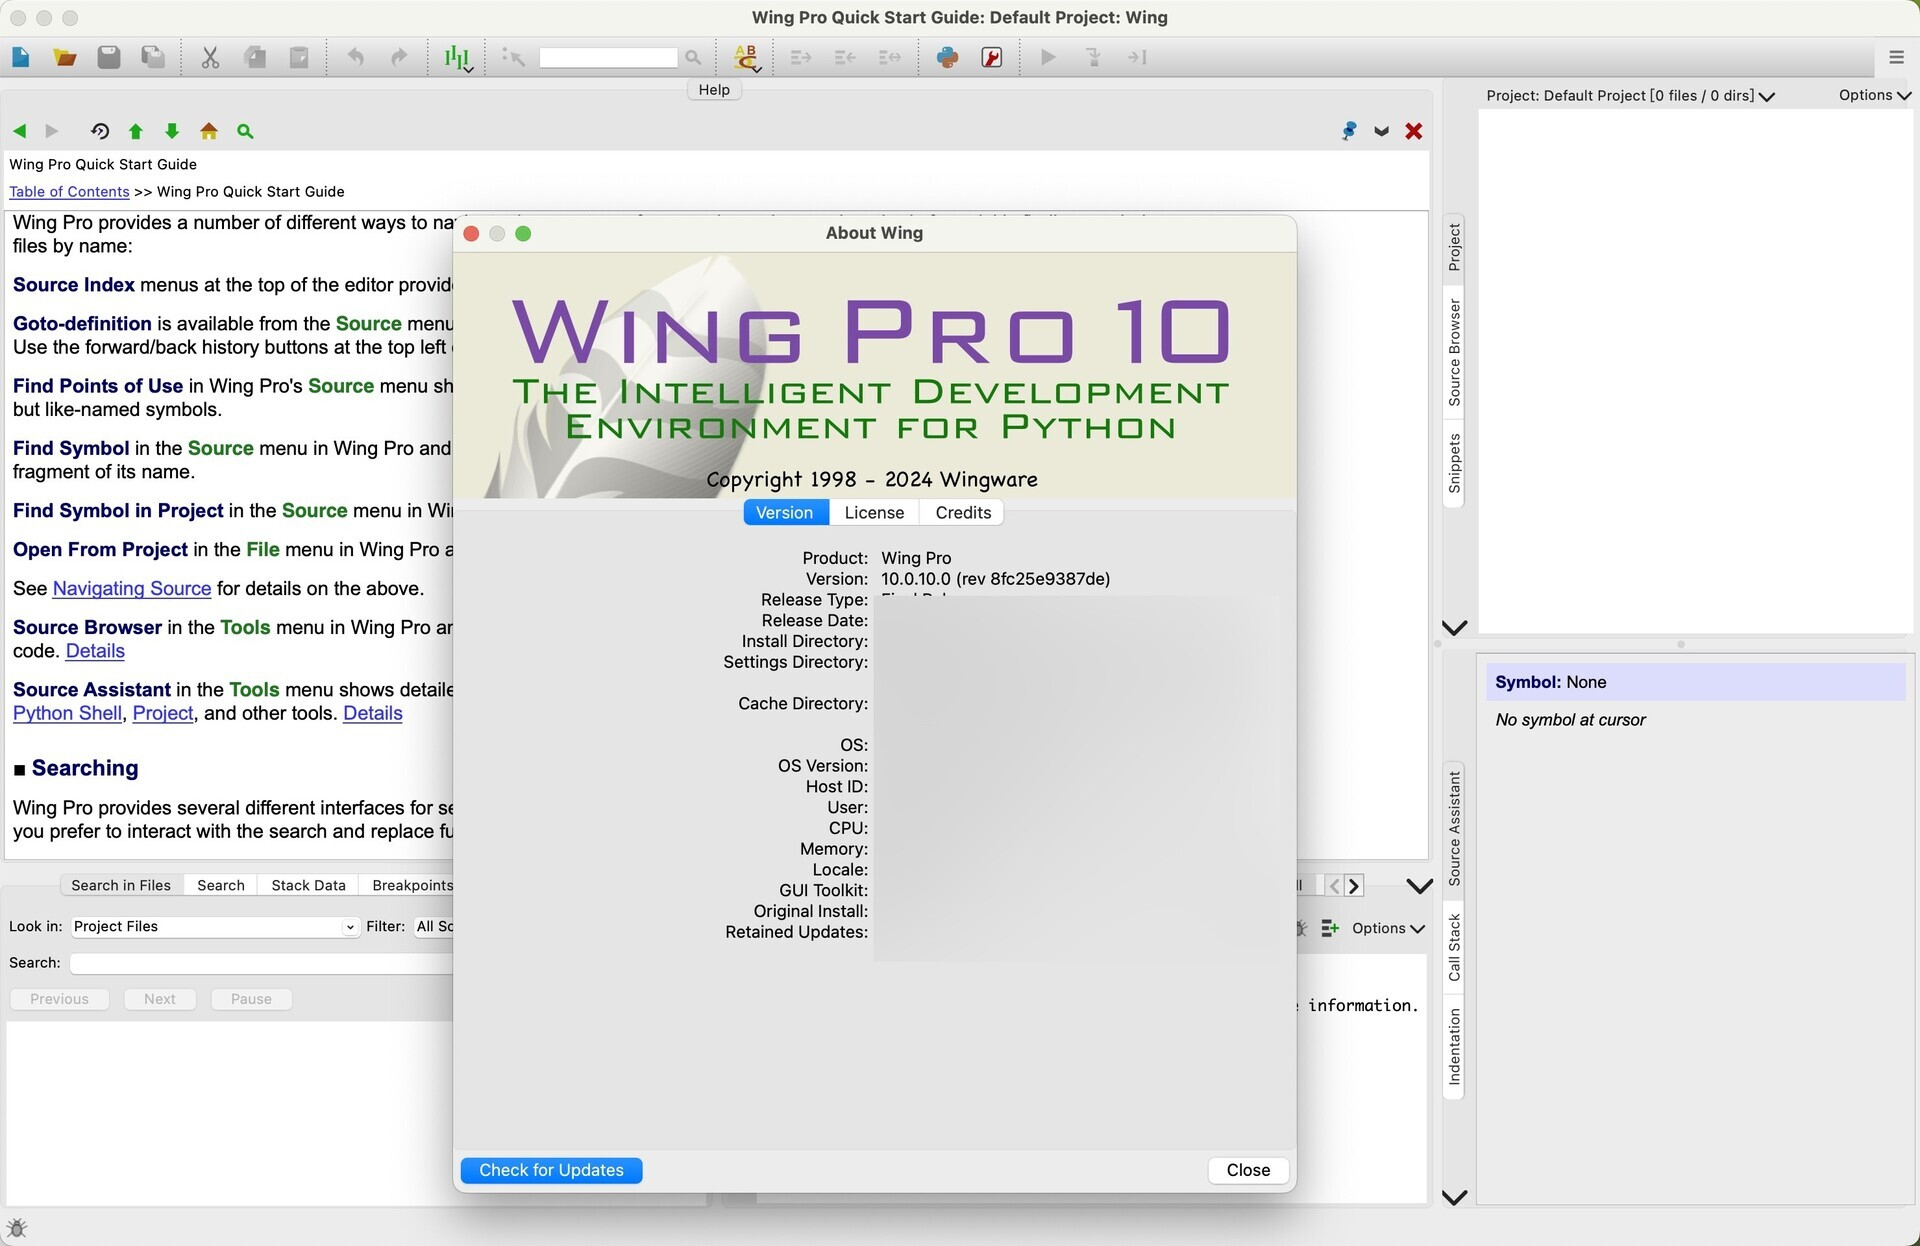Select Version tab in About Wing
Image resolution: width=1920 pixels, height=1246 pixels.
click(x=785, y=512)
